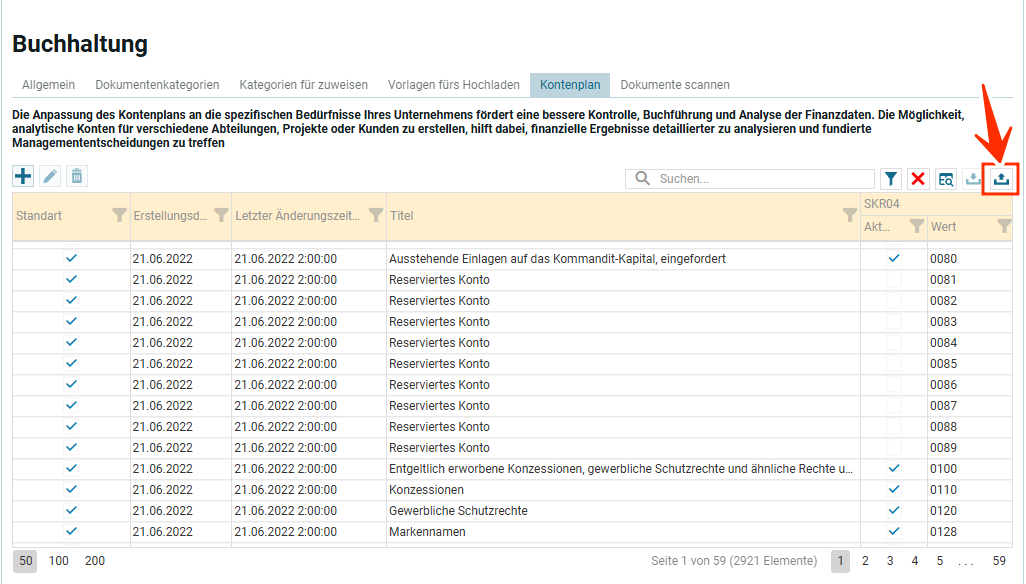The image size is (1026, 584).
Task: Click the trash delete icon
Action: (x=76, y=176)
